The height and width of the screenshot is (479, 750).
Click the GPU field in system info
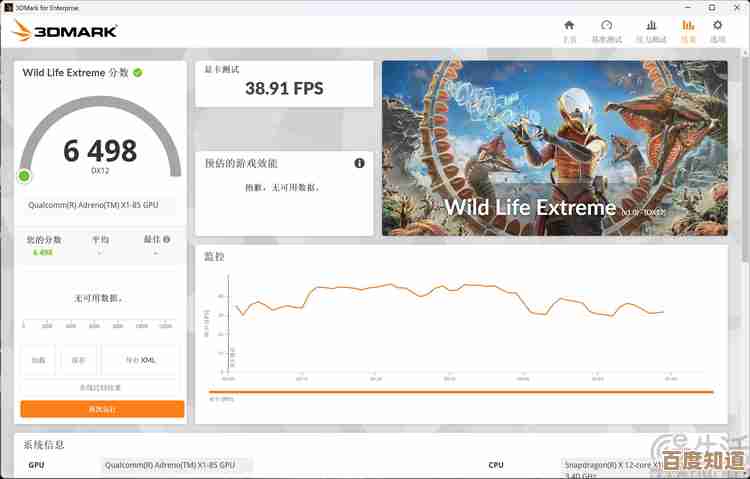click(177, 465)
